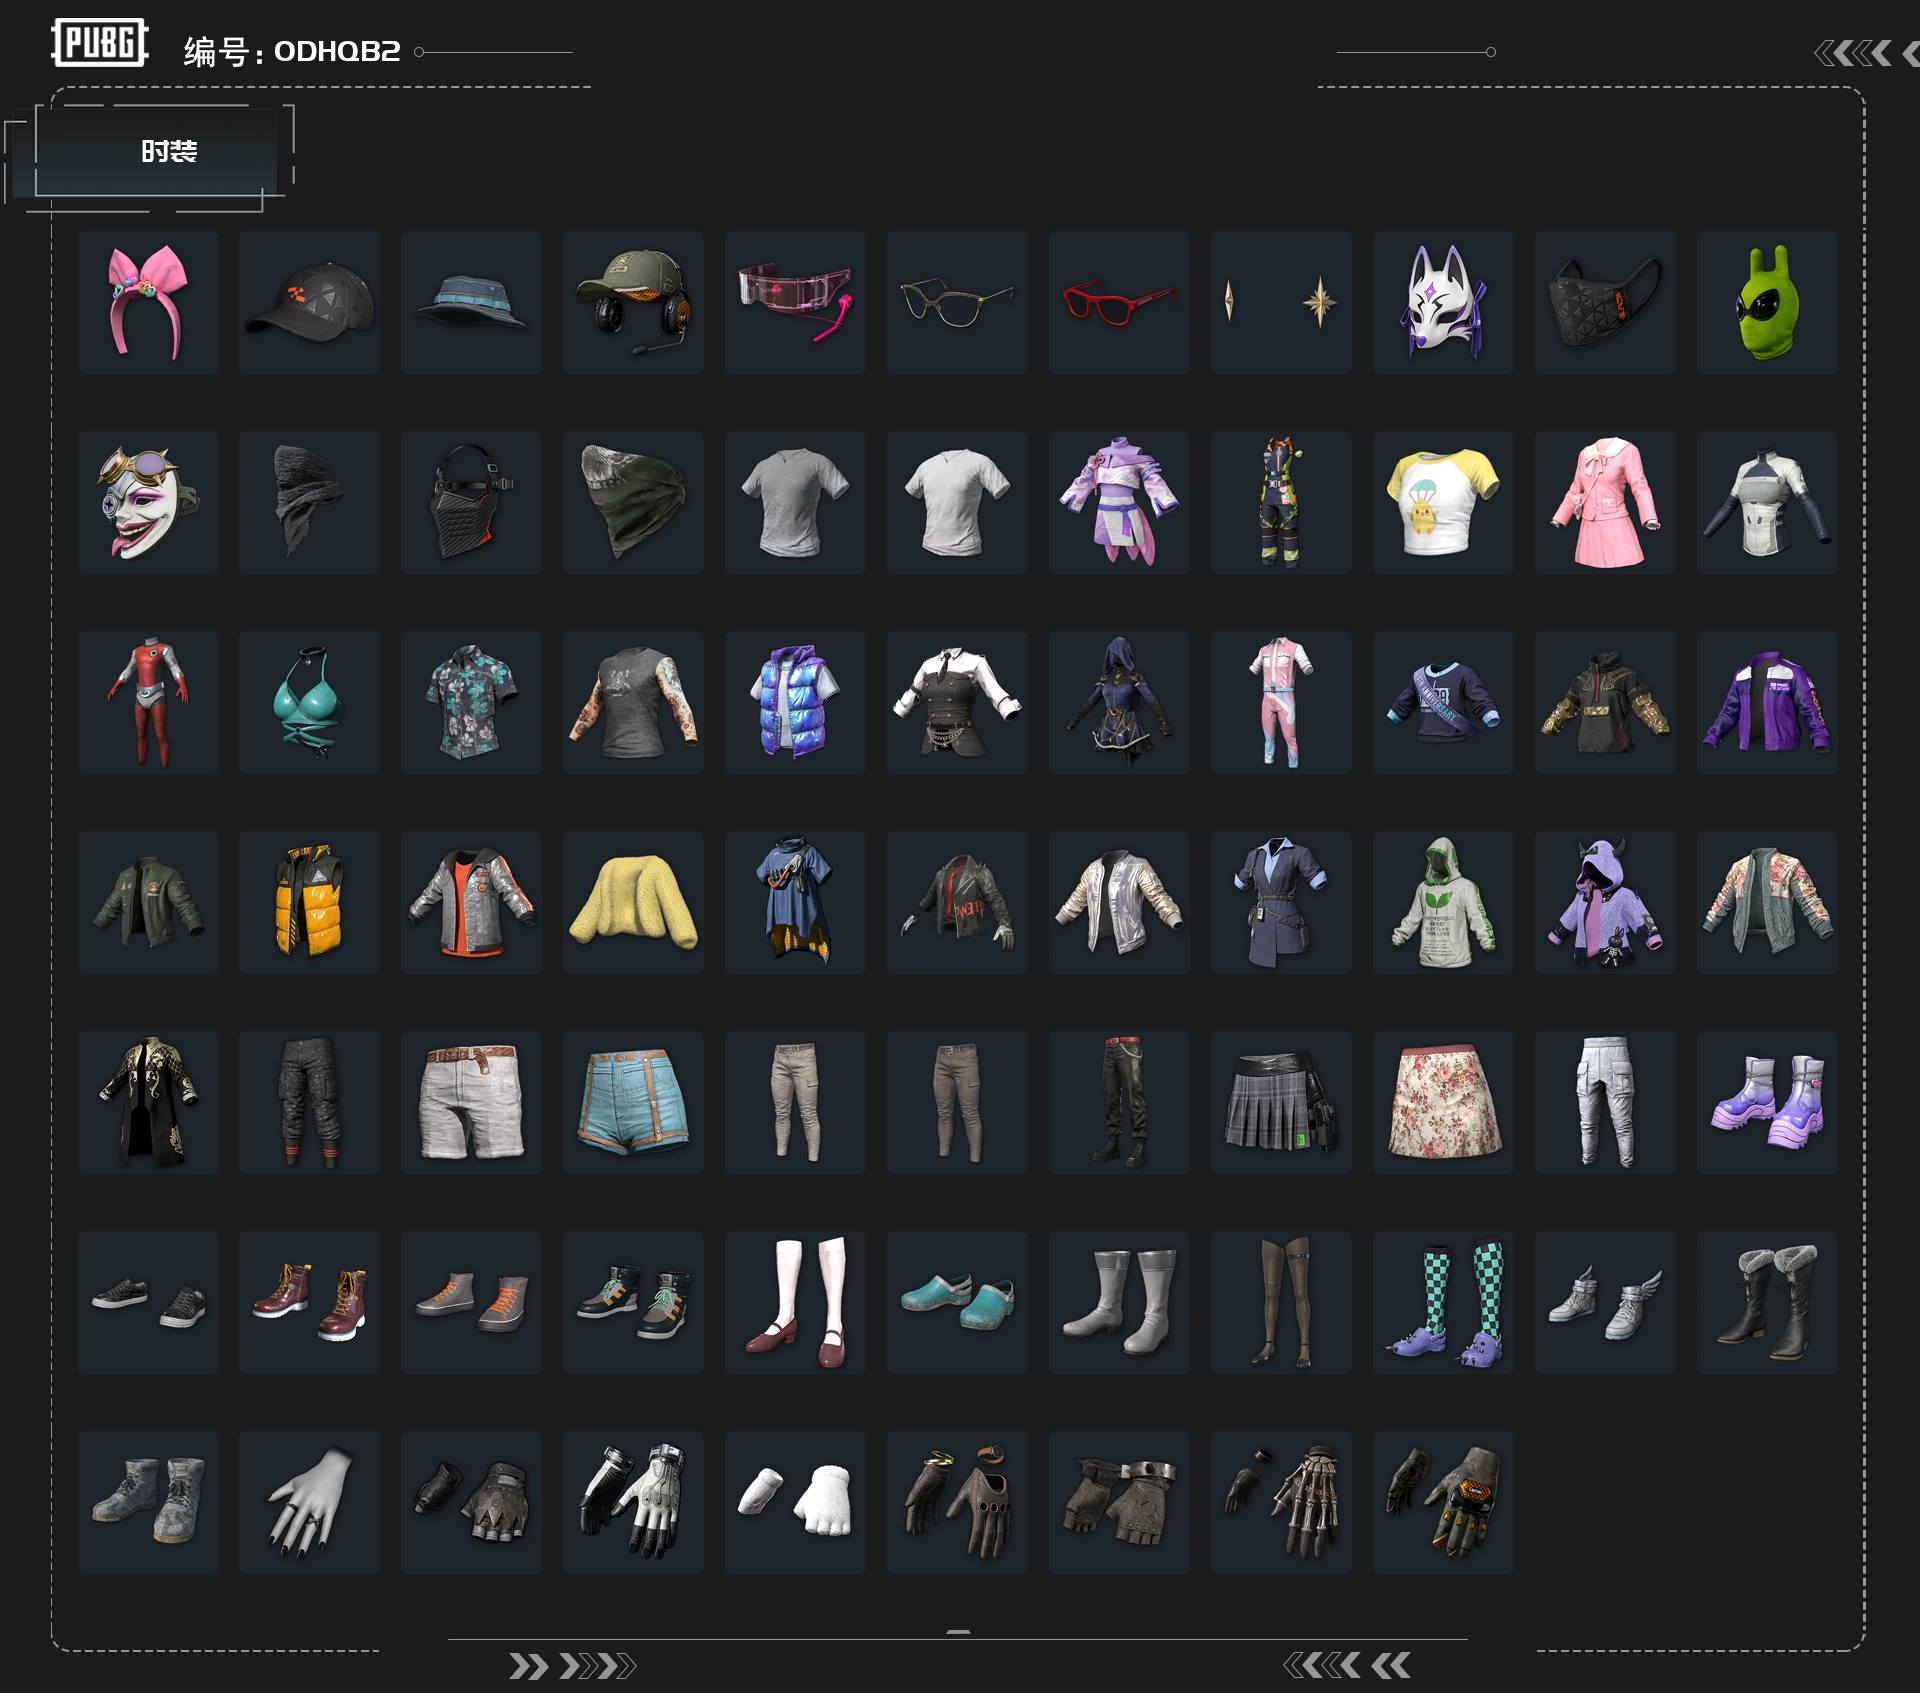Select the floral mini skirt item
Viewport: 1920px width, 1693px height.
coord(1443,1102)
